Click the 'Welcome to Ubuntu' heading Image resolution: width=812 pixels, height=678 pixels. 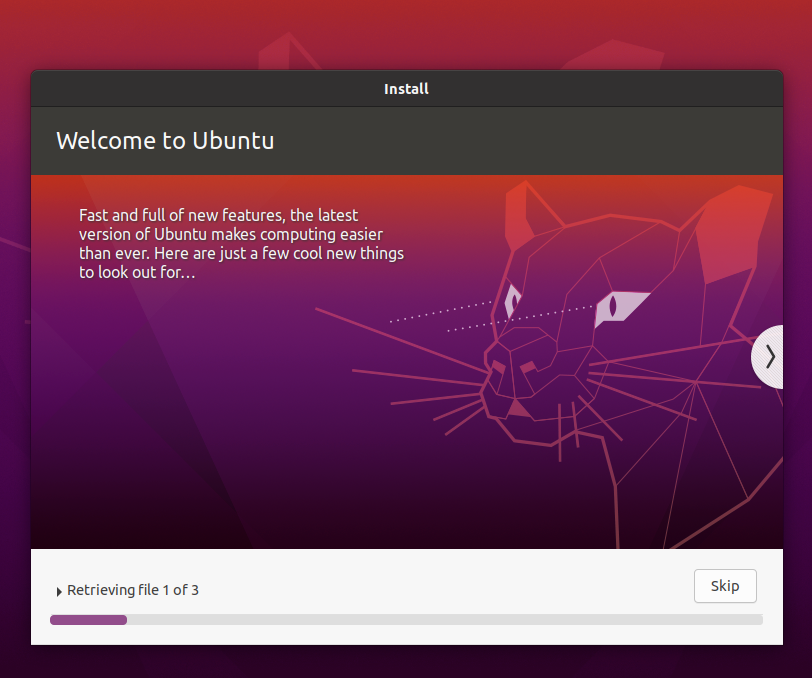[x=165, y=140]
